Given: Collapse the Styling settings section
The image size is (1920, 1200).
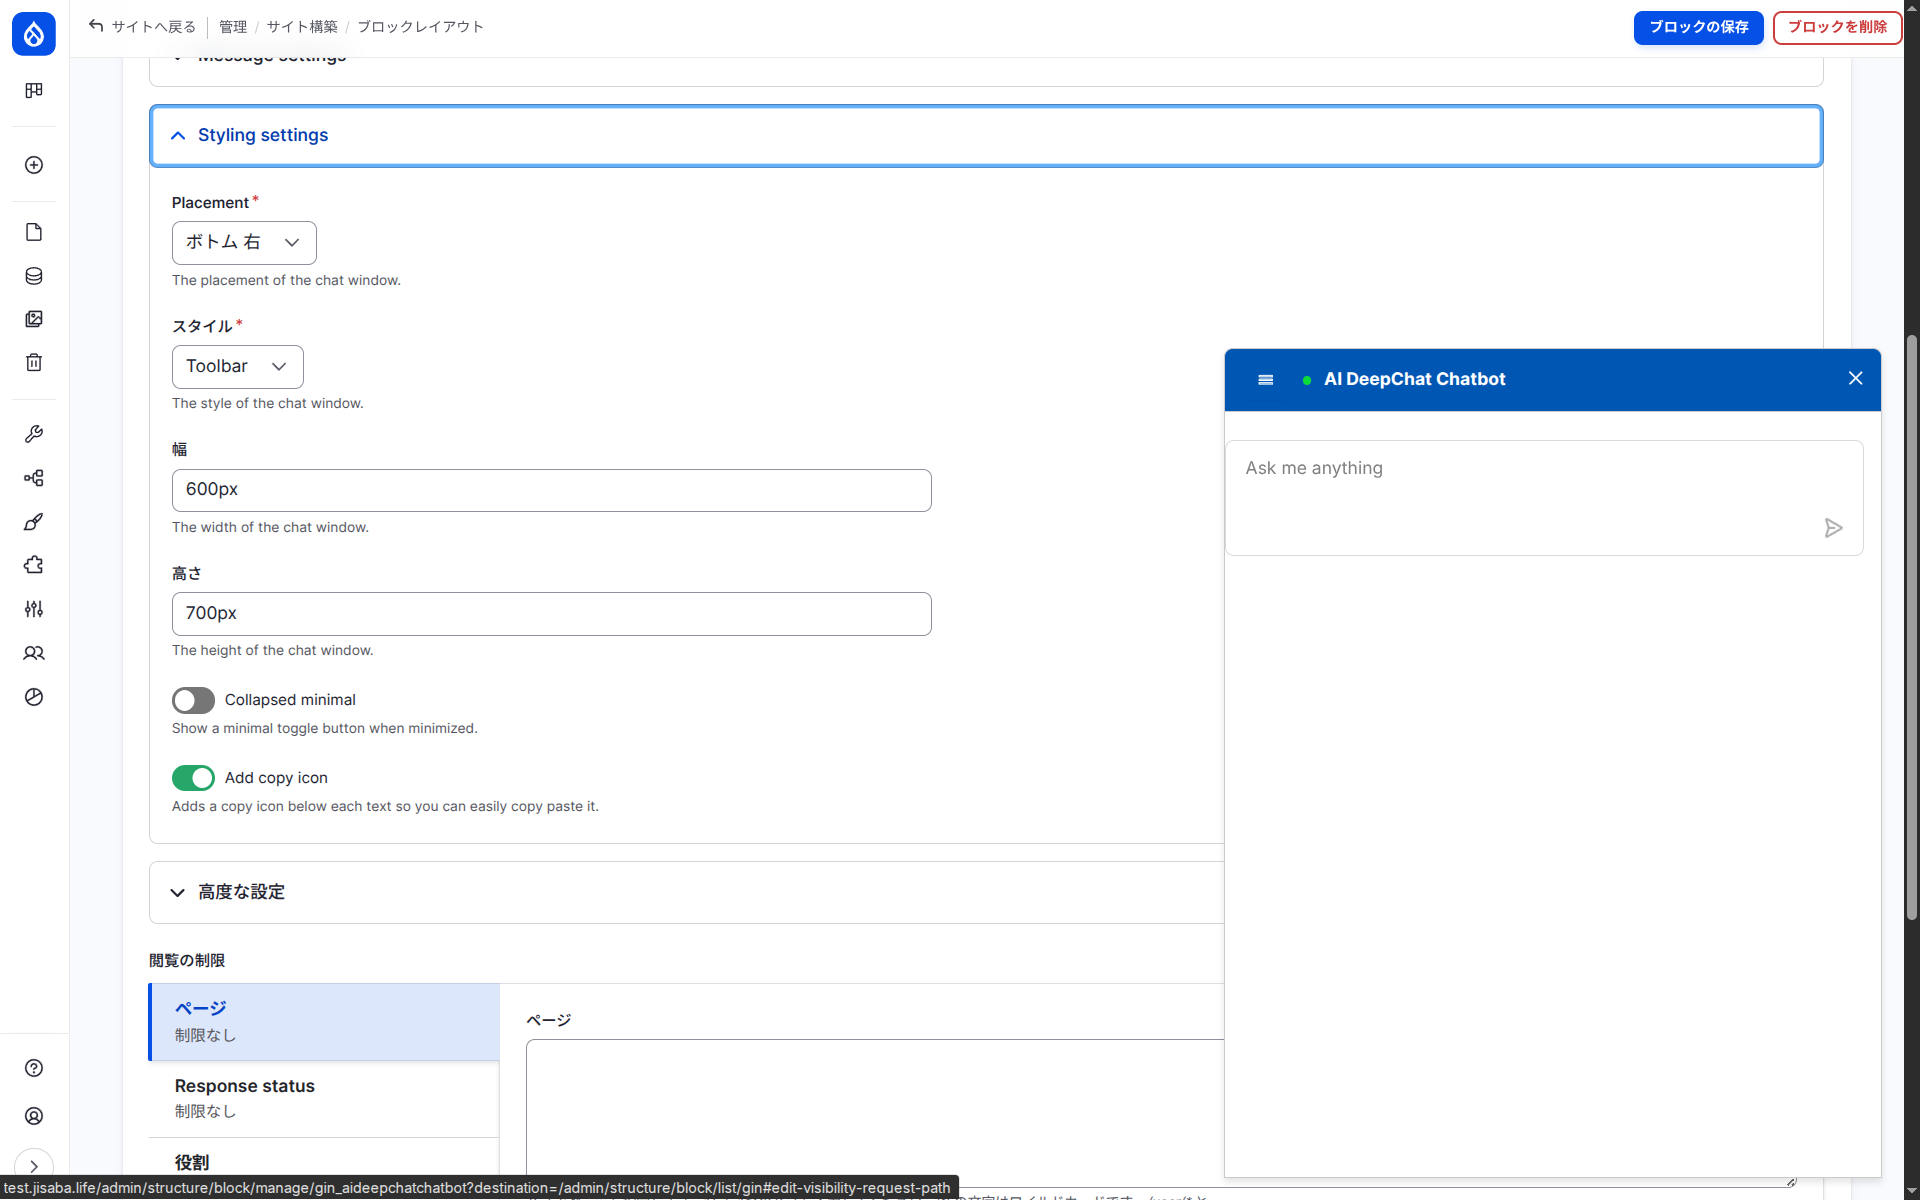Looking at the screenshot, I should 263,135.
